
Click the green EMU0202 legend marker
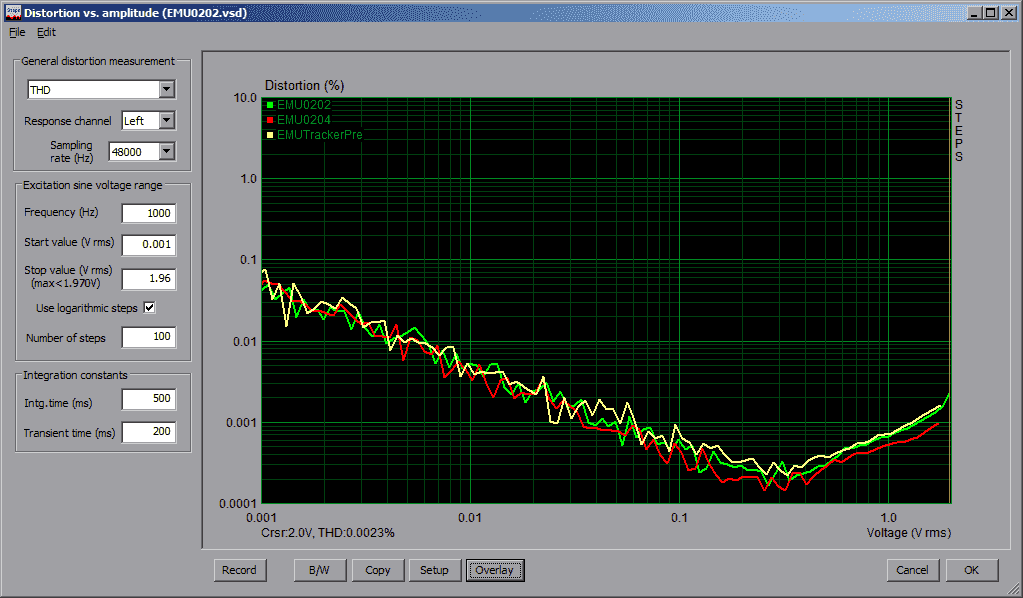pos(270,104)
